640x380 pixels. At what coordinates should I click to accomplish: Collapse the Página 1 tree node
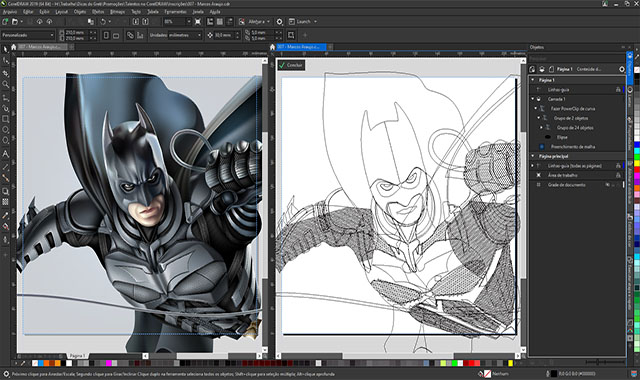tap(533, 80)
